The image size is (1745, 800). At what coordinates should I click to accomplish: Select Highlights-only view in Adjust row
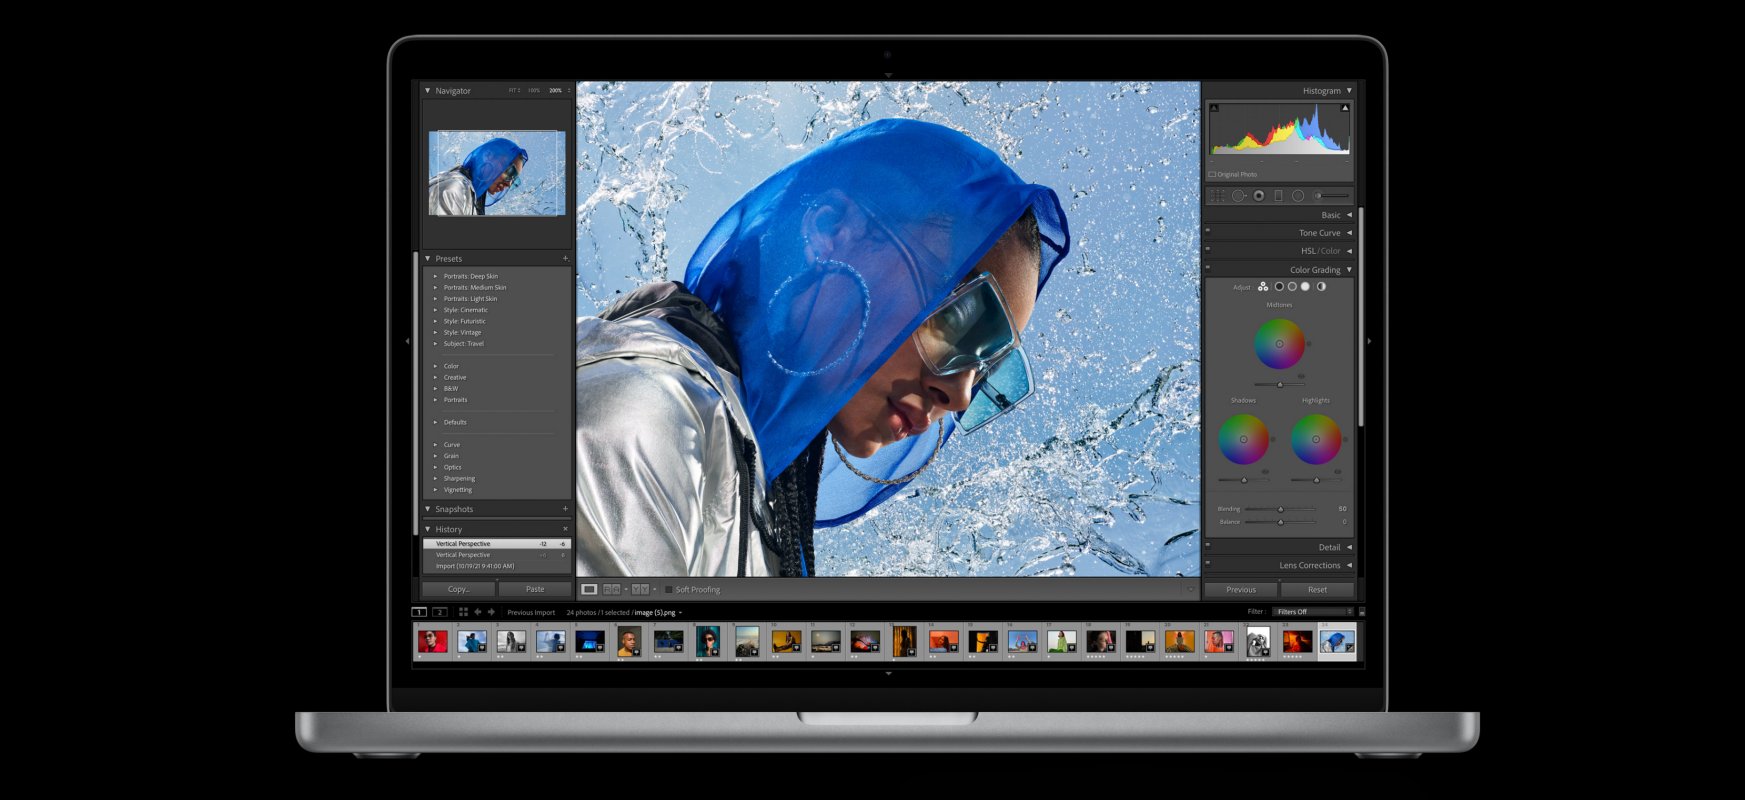click(x=1305, y=286)
